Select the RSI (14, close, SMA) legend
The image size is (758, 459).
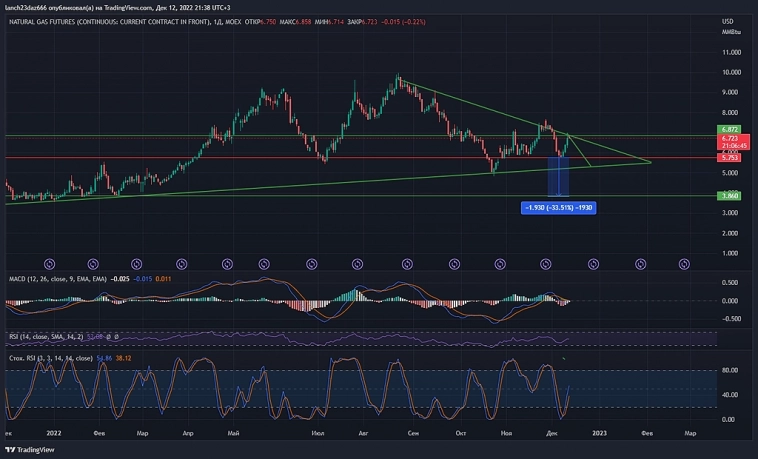(45, 337)
